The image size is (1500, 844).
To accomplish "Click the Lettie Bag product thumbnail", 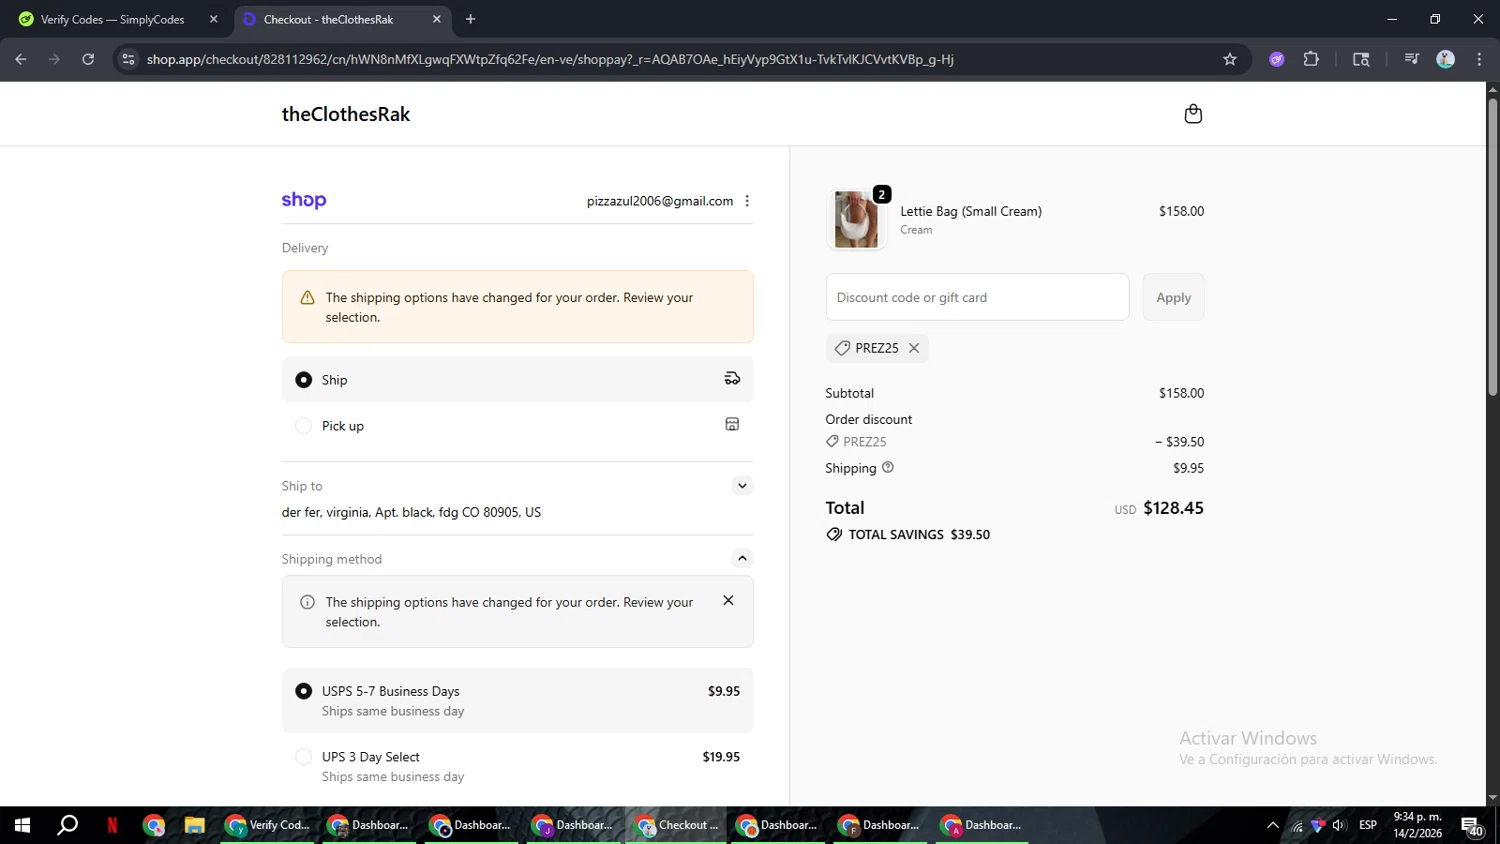I will coord(856,219).
